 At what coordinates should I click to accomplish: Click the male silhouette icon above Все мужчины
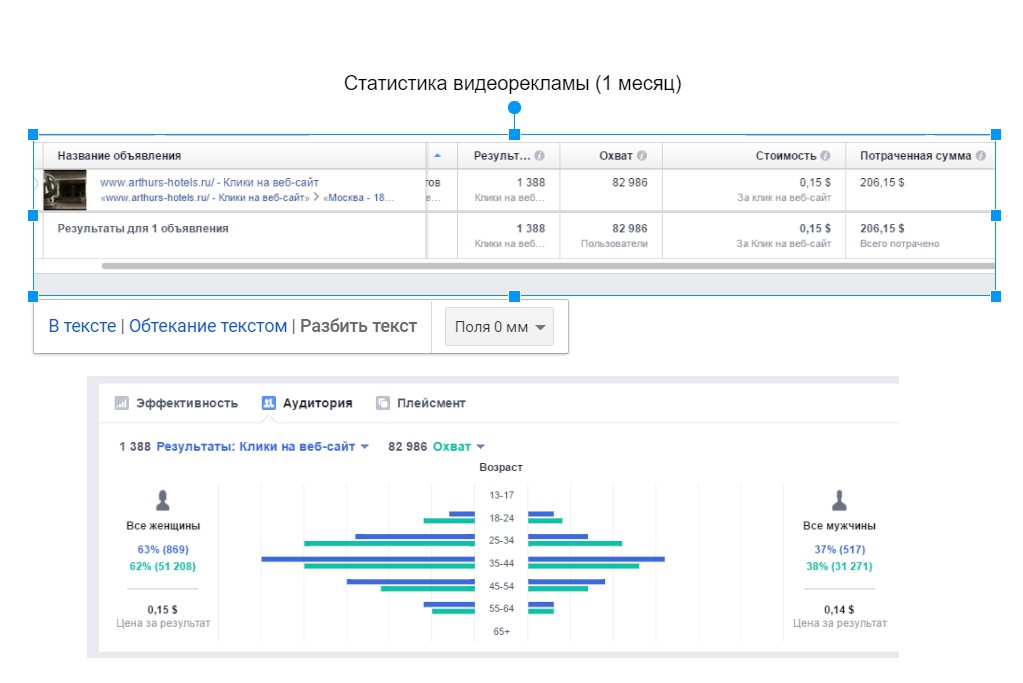point(840,501)
